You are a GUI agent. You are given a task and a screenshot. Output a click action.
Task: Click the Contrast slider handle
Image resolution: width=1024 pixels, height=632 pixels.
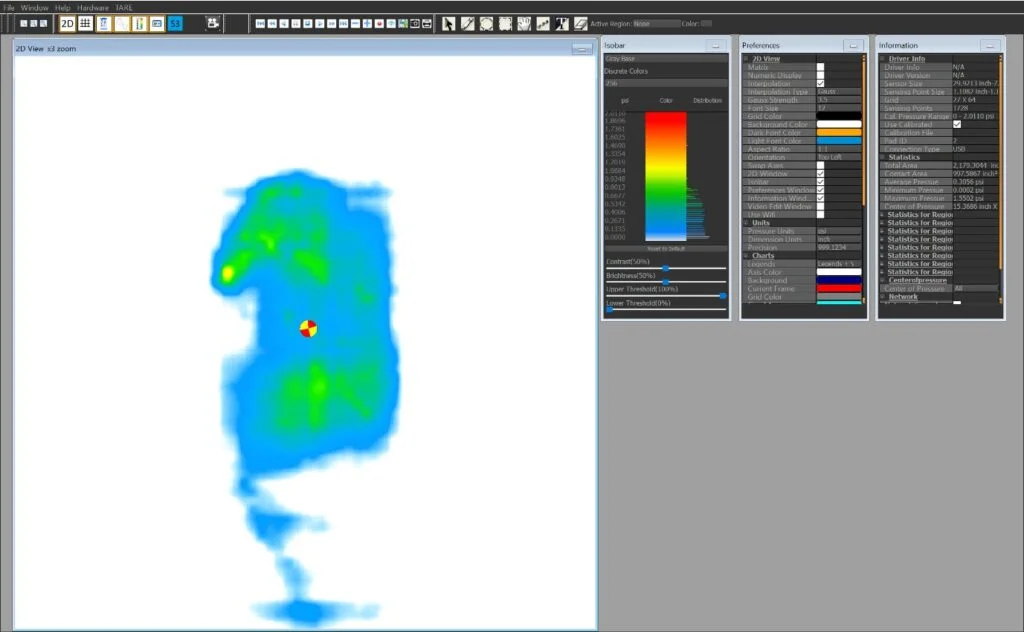click(x=665, y=268)
